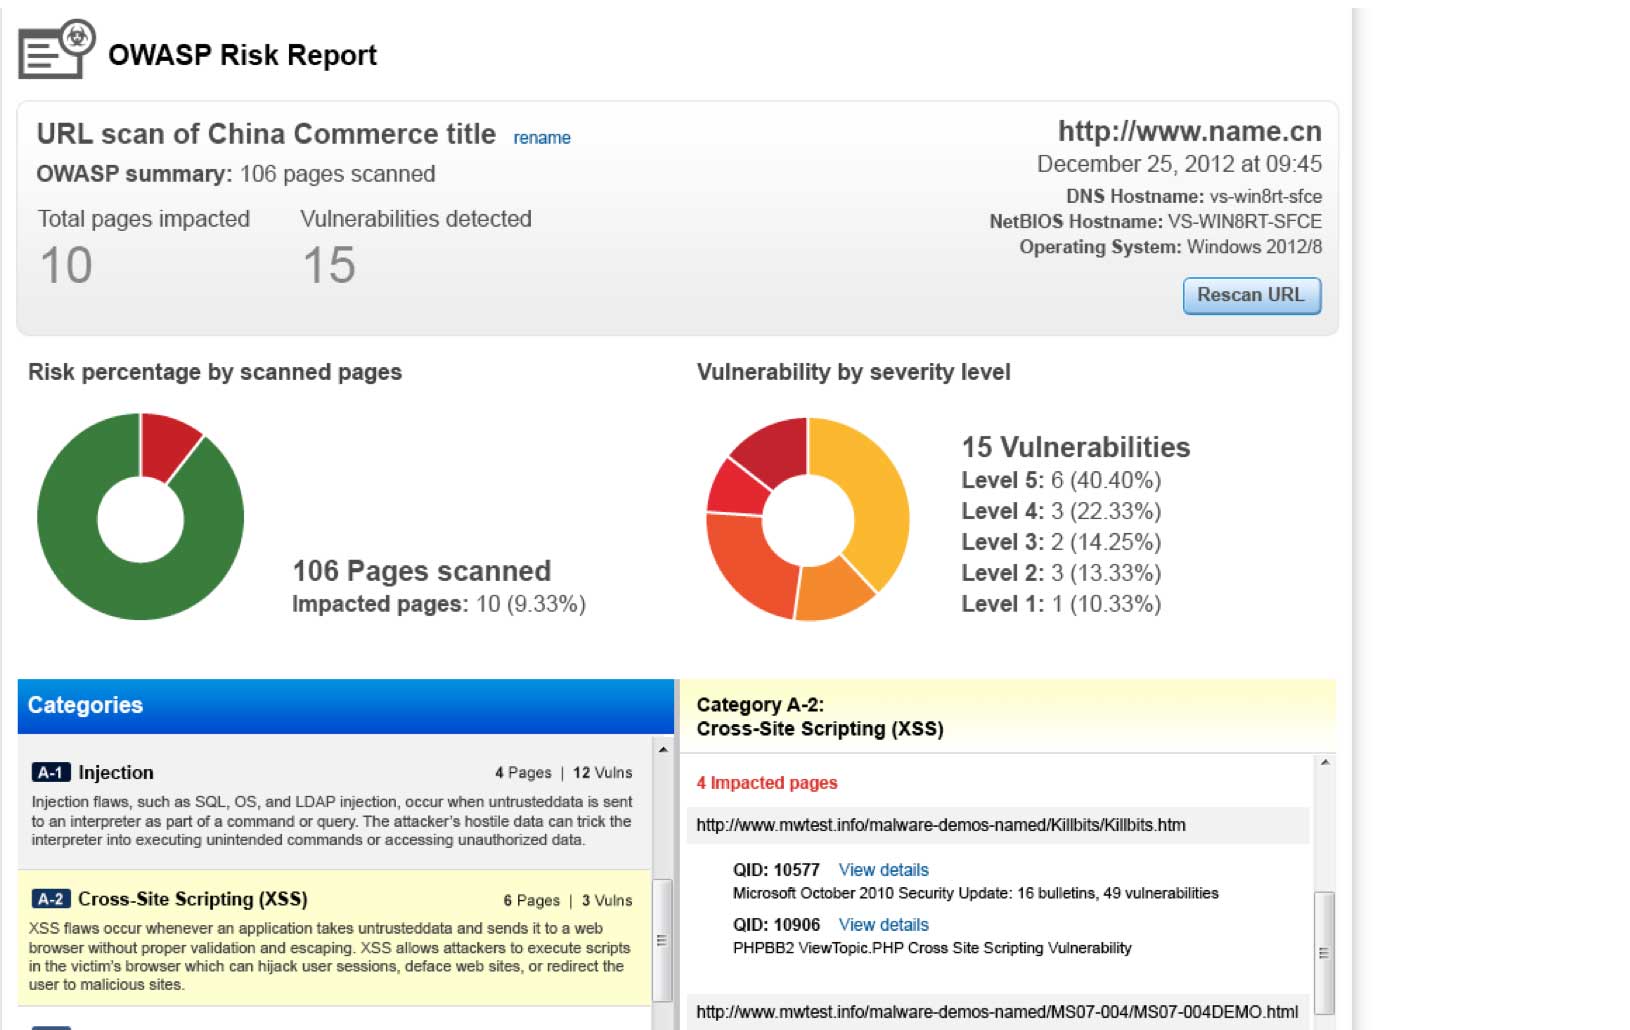1630x1030 pixels.
Task: Click the OWASP Risk Report icon
Action: tap(56, 50)
